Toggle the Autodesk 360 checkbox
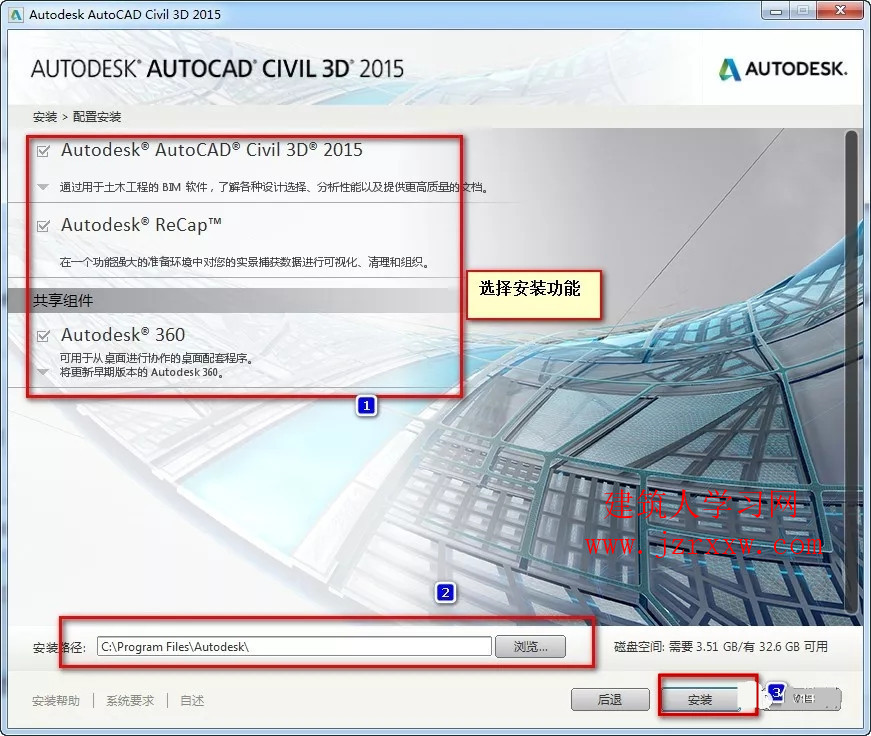Screen dimensions: 871x736 43,336
